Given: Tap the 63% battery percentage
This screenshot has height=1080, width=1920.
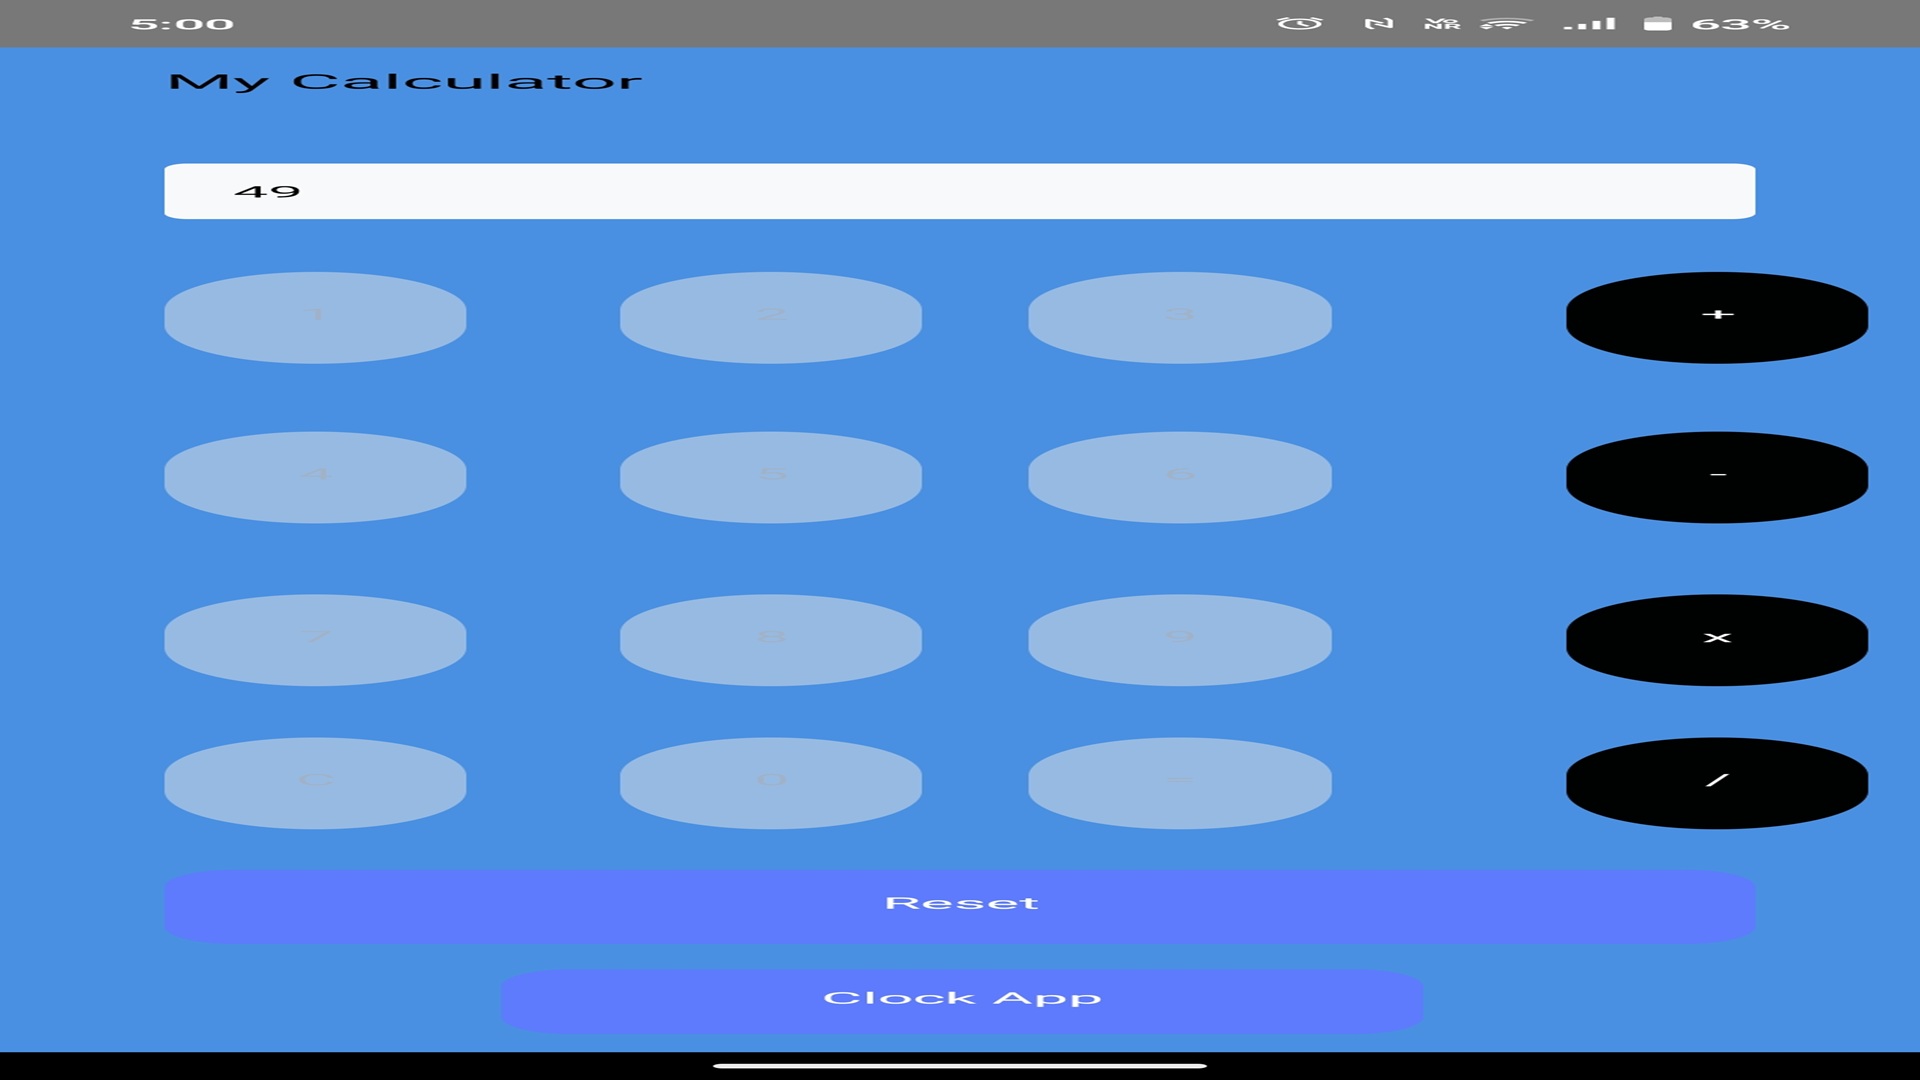Looking at the screenshot, I should (x=1740, y=24).
